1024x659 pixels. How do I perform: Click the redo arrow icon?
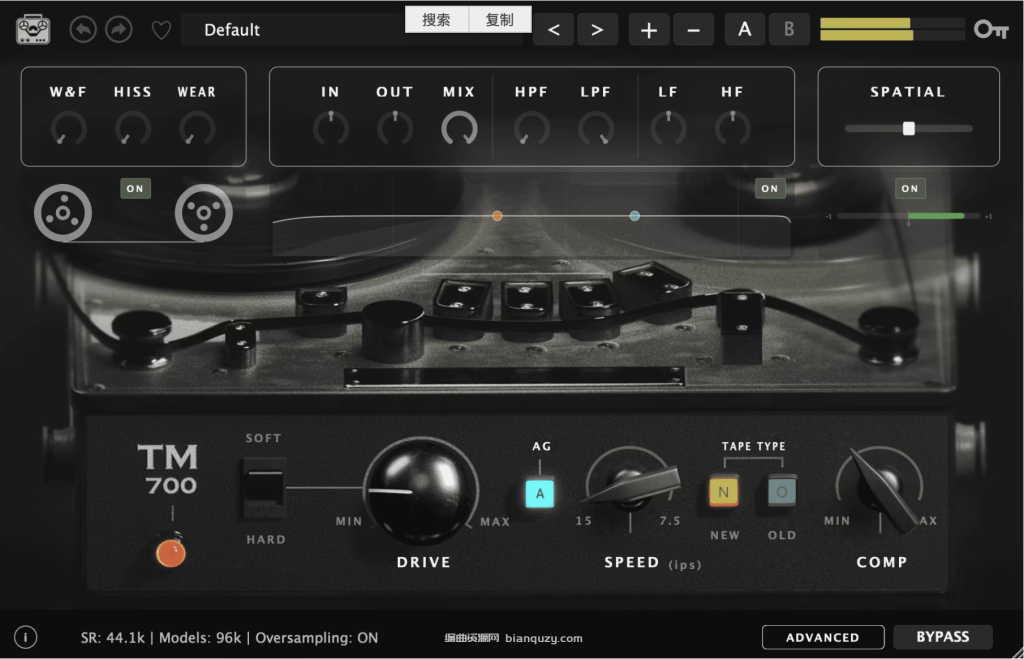(x=118, y=30)
